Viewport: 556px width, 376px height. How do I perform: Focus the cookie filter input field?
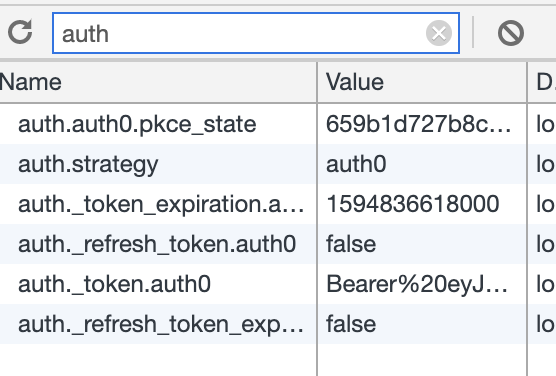(256, 33)
